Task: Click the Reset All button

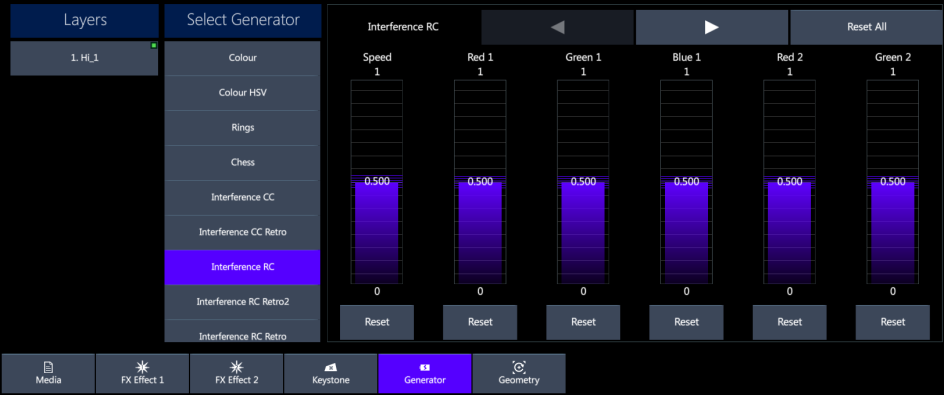Action: coord(866,27)
